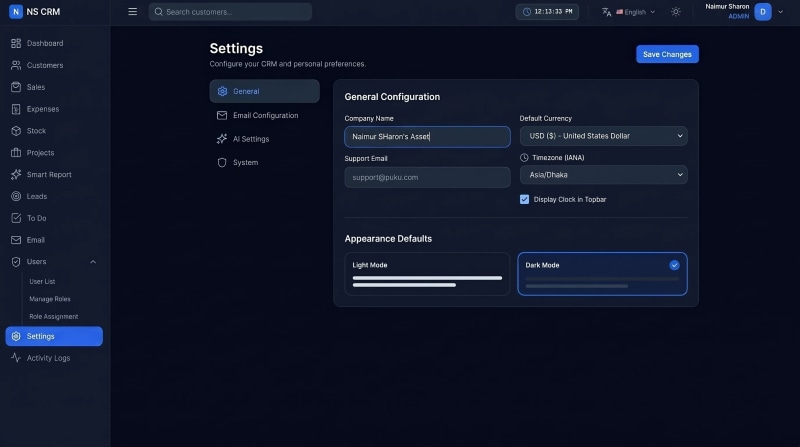Click the Appearance Defaults heading
The width and height of the screenshot is (800, 447).
pyautogui.click(x=388, y=239)
